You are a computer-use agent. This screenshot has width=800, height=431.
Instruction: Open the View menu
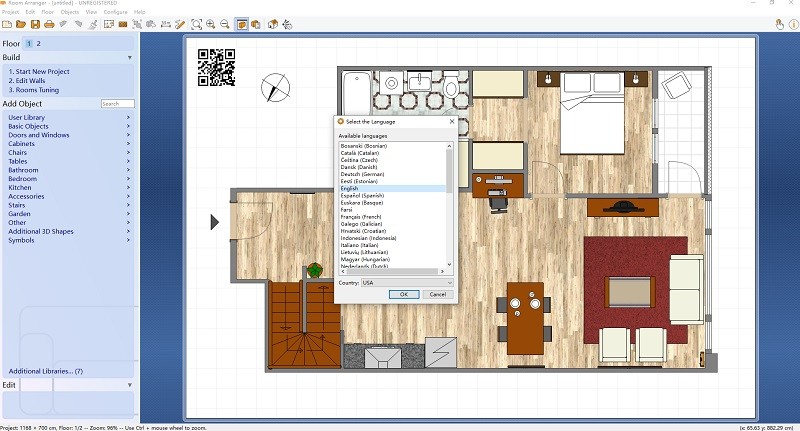(91, 12)
